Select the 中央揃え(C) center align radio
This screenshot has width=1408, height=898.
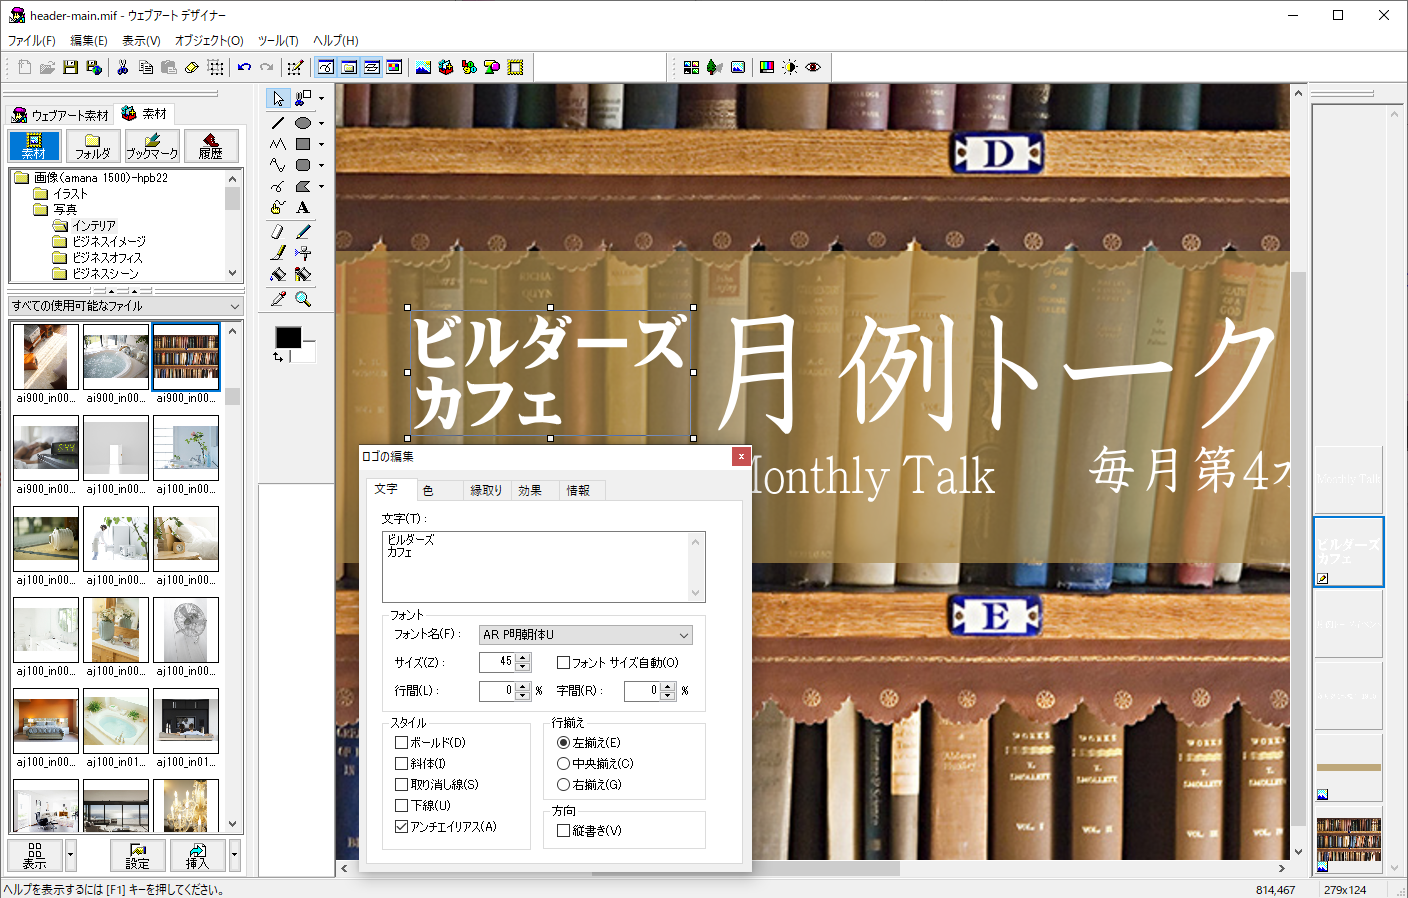(x=564, y=764)
